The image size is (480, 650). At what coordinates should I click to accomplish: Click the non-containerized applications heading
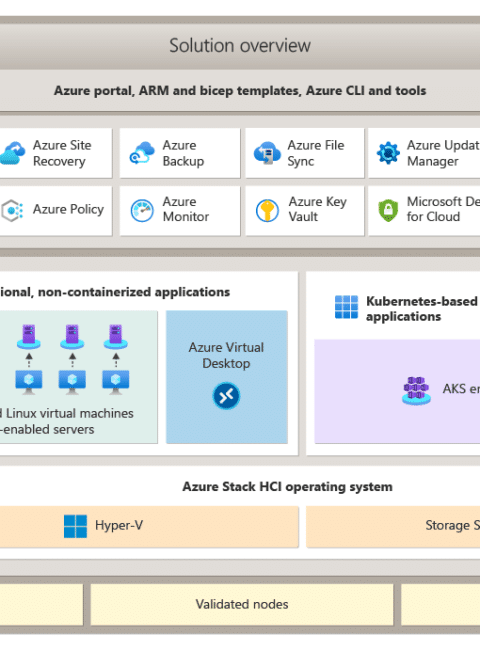point(115,292)
